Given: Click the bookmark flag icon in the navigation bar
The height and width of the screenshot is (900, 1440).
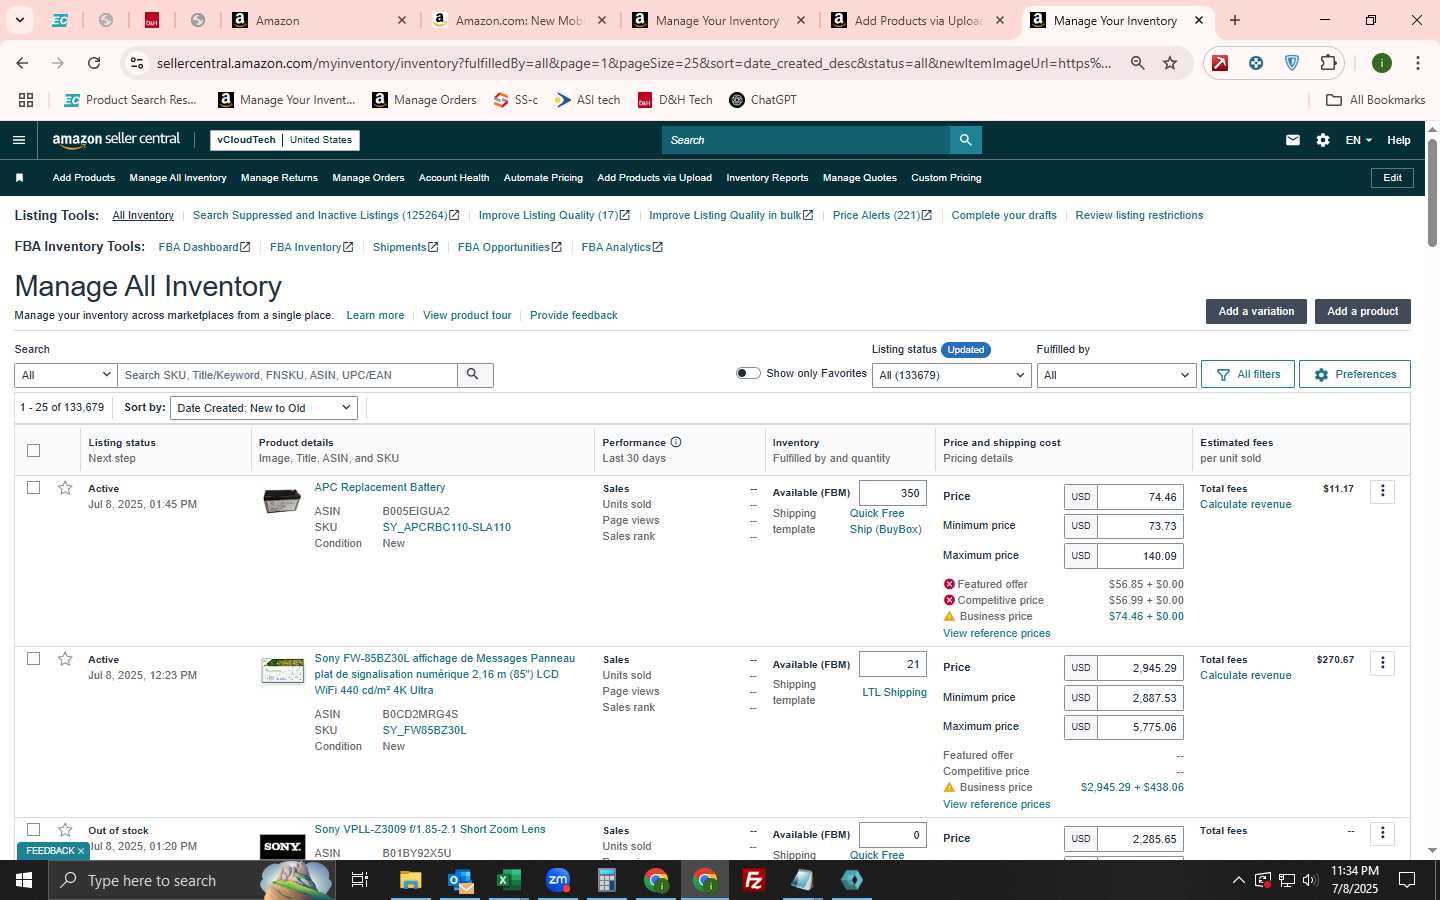Looking at the screenshot, I should click(x=19, y=178).
